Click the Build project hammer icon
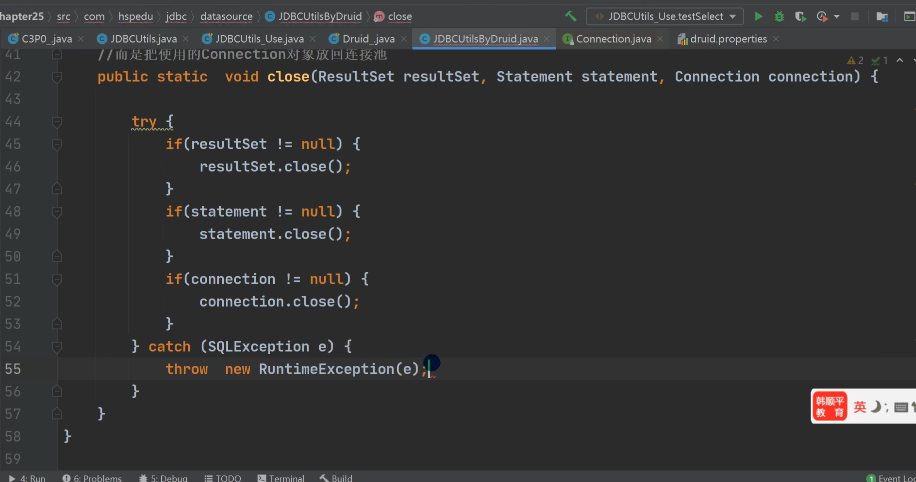This screenshot has width=916, height=482. pyautogui.click(x=571, y=16)
